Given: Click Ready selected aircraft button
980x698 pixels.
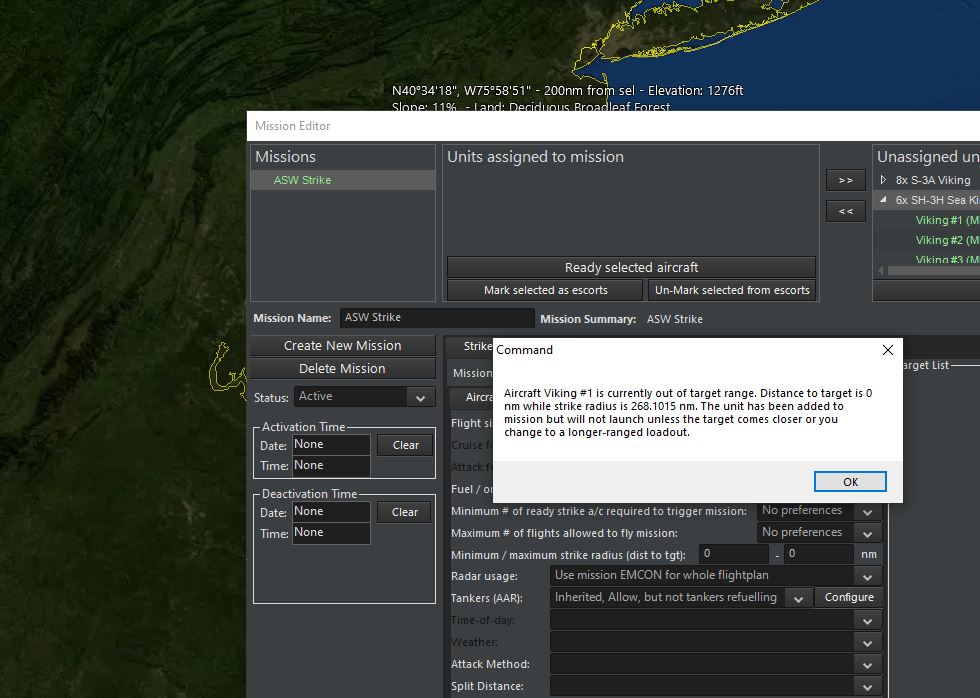Looking at the screenshot, I should 631,267.
